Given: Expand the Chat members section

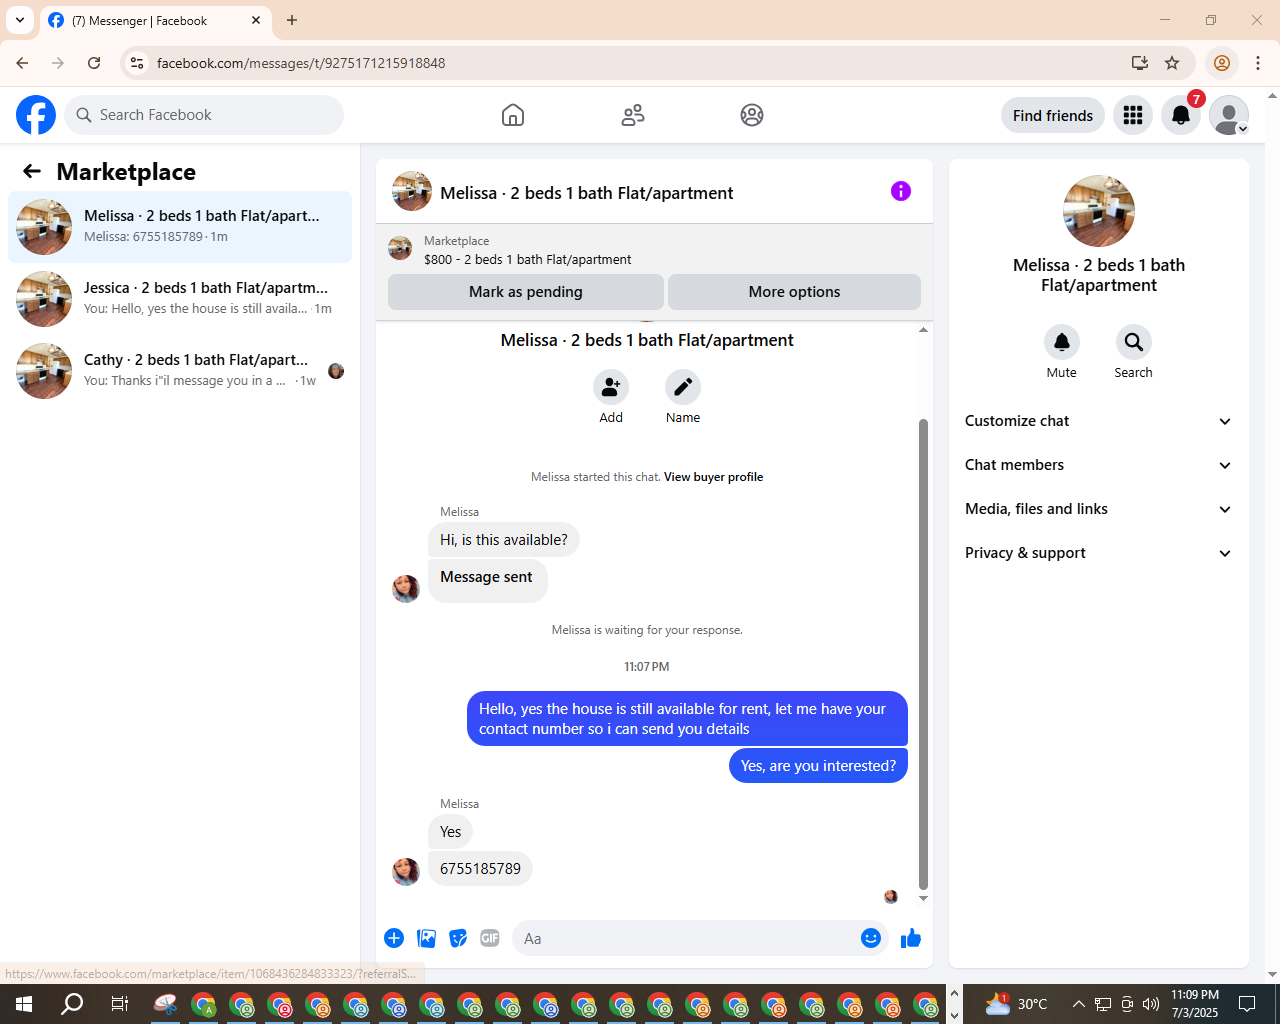Looking at the screenshot, I should 1099,465.
